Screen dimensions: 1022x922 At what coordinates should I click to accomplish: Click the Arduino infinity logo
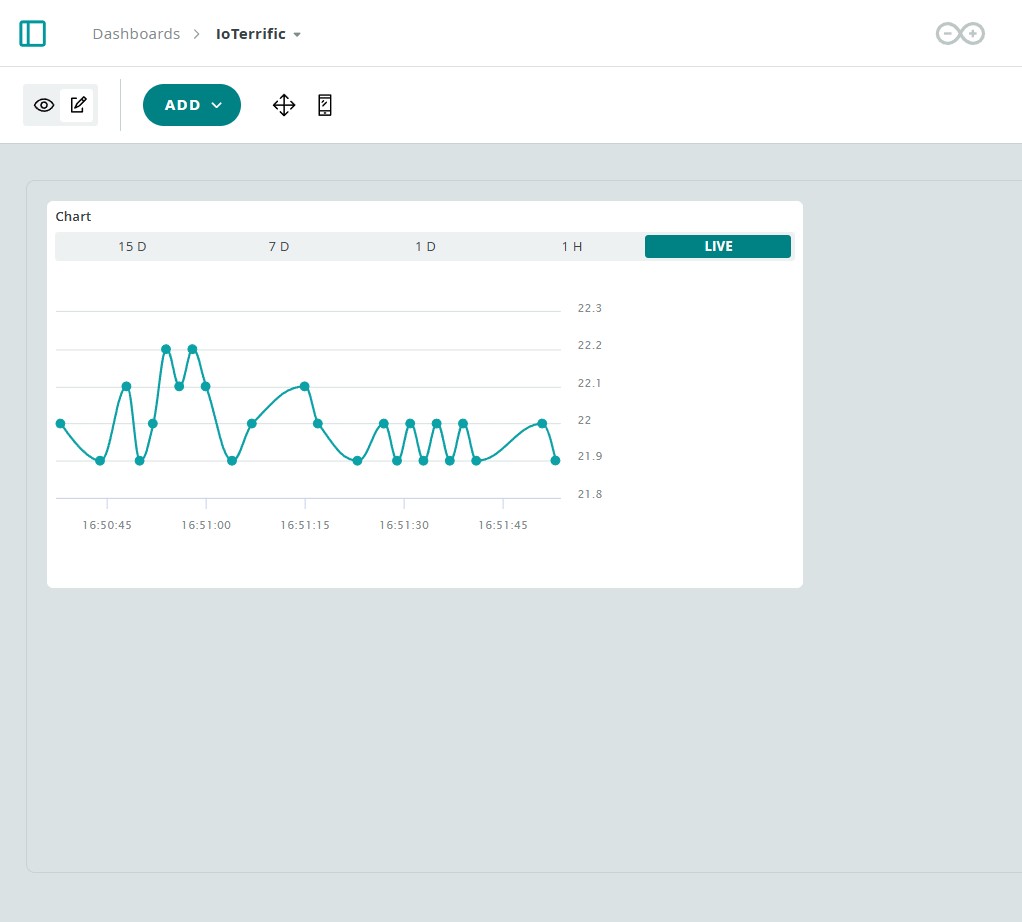tap(960, 34)
